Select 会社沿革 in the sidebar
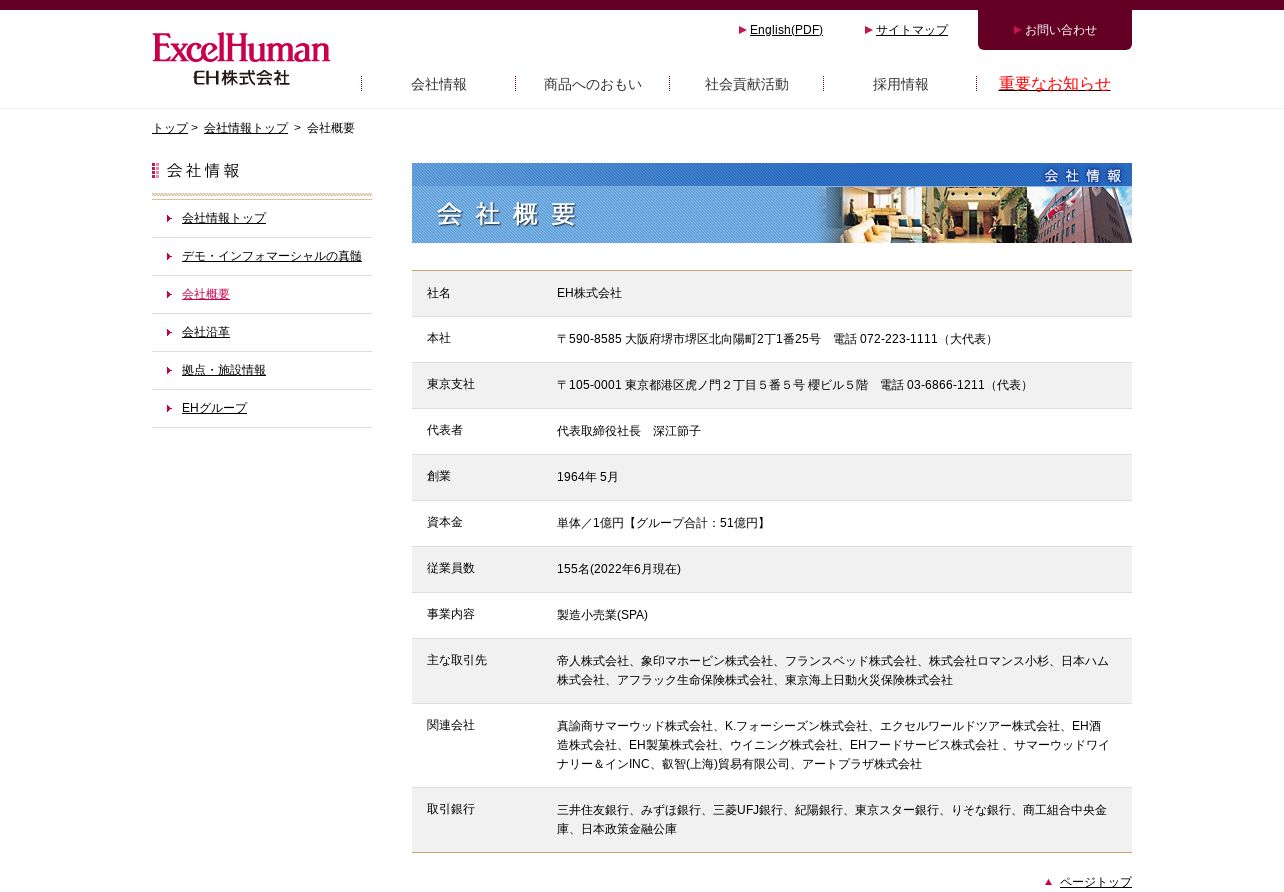The width and height of the screenshot is (1284, 892). click(x=206, y=332)
